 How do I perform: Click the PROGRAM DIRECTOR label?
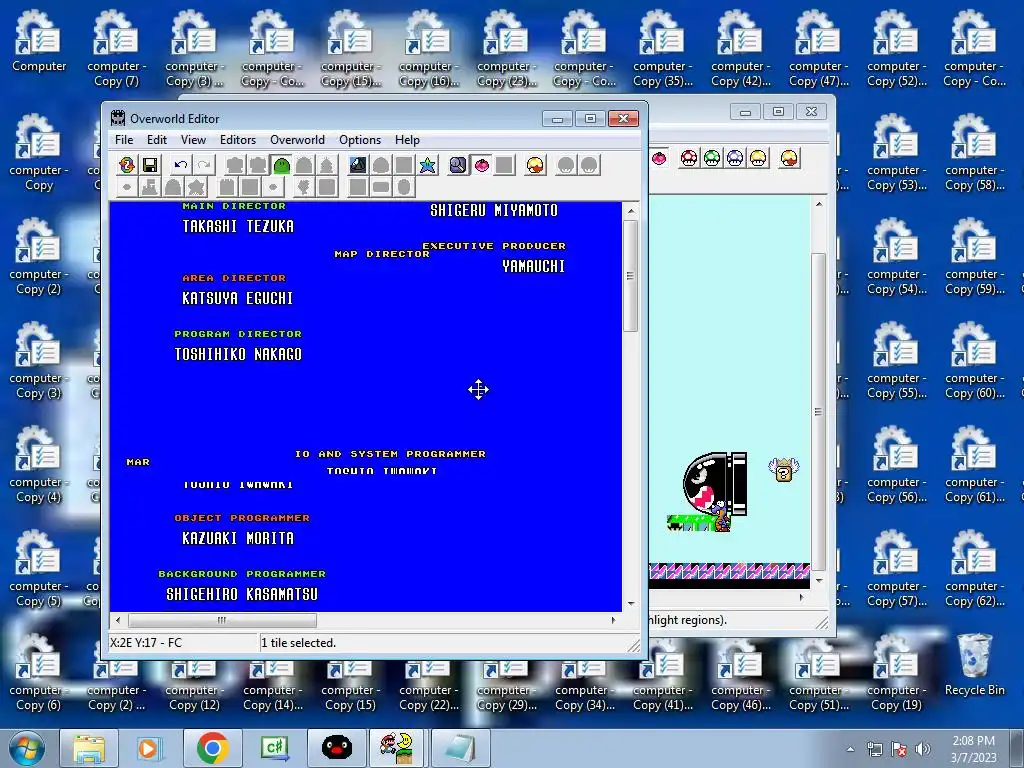pyautogui.click(x=238, y=334)
